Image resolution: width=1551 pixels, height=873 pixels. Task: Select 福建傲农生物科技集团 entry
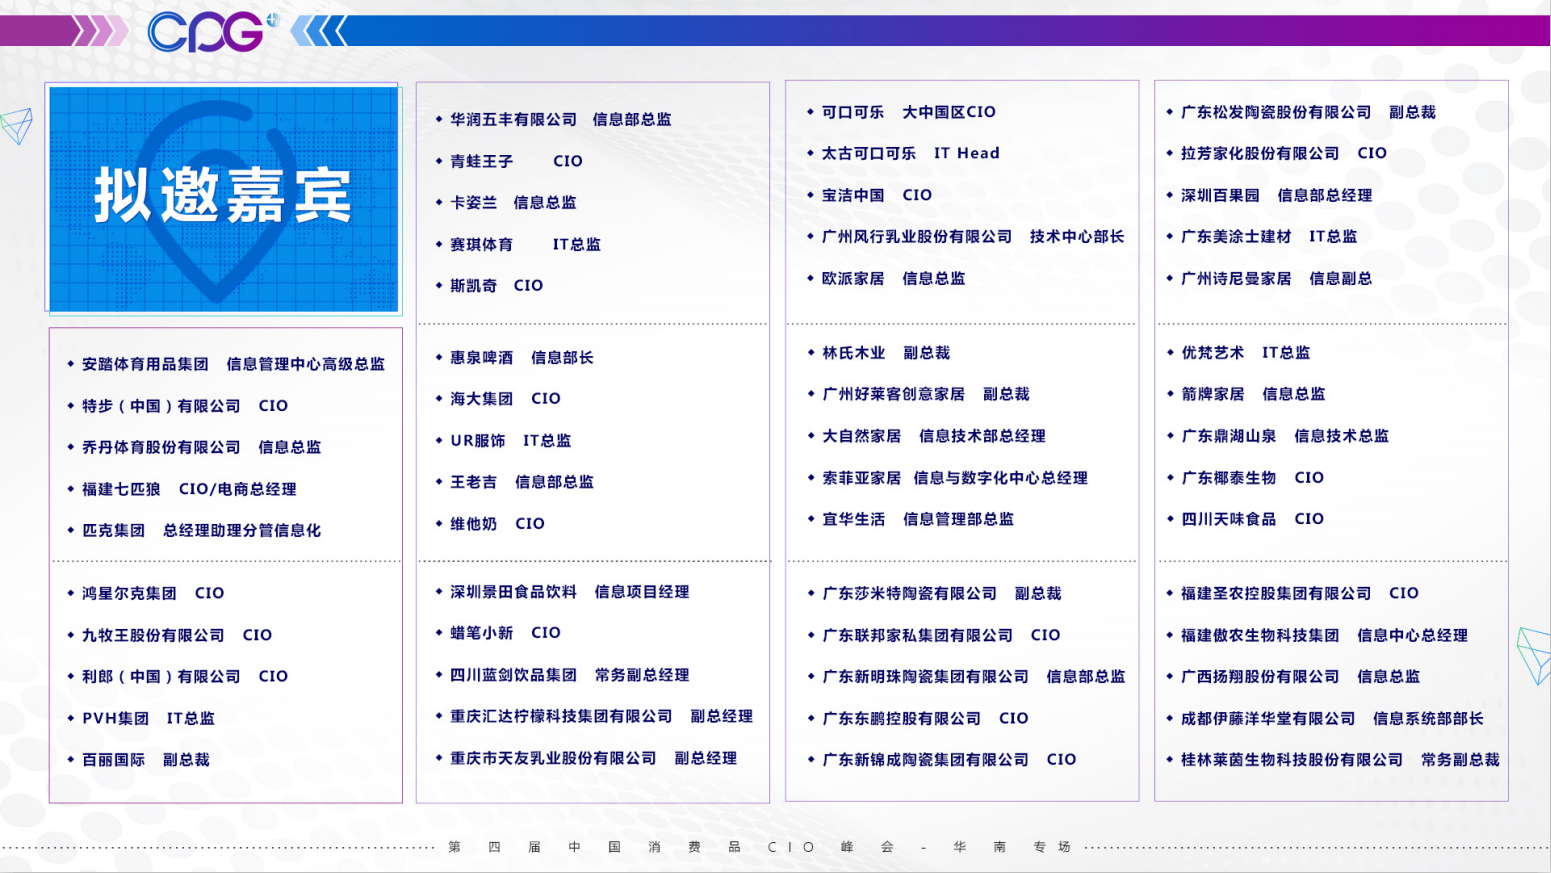tap(1324, 635)
